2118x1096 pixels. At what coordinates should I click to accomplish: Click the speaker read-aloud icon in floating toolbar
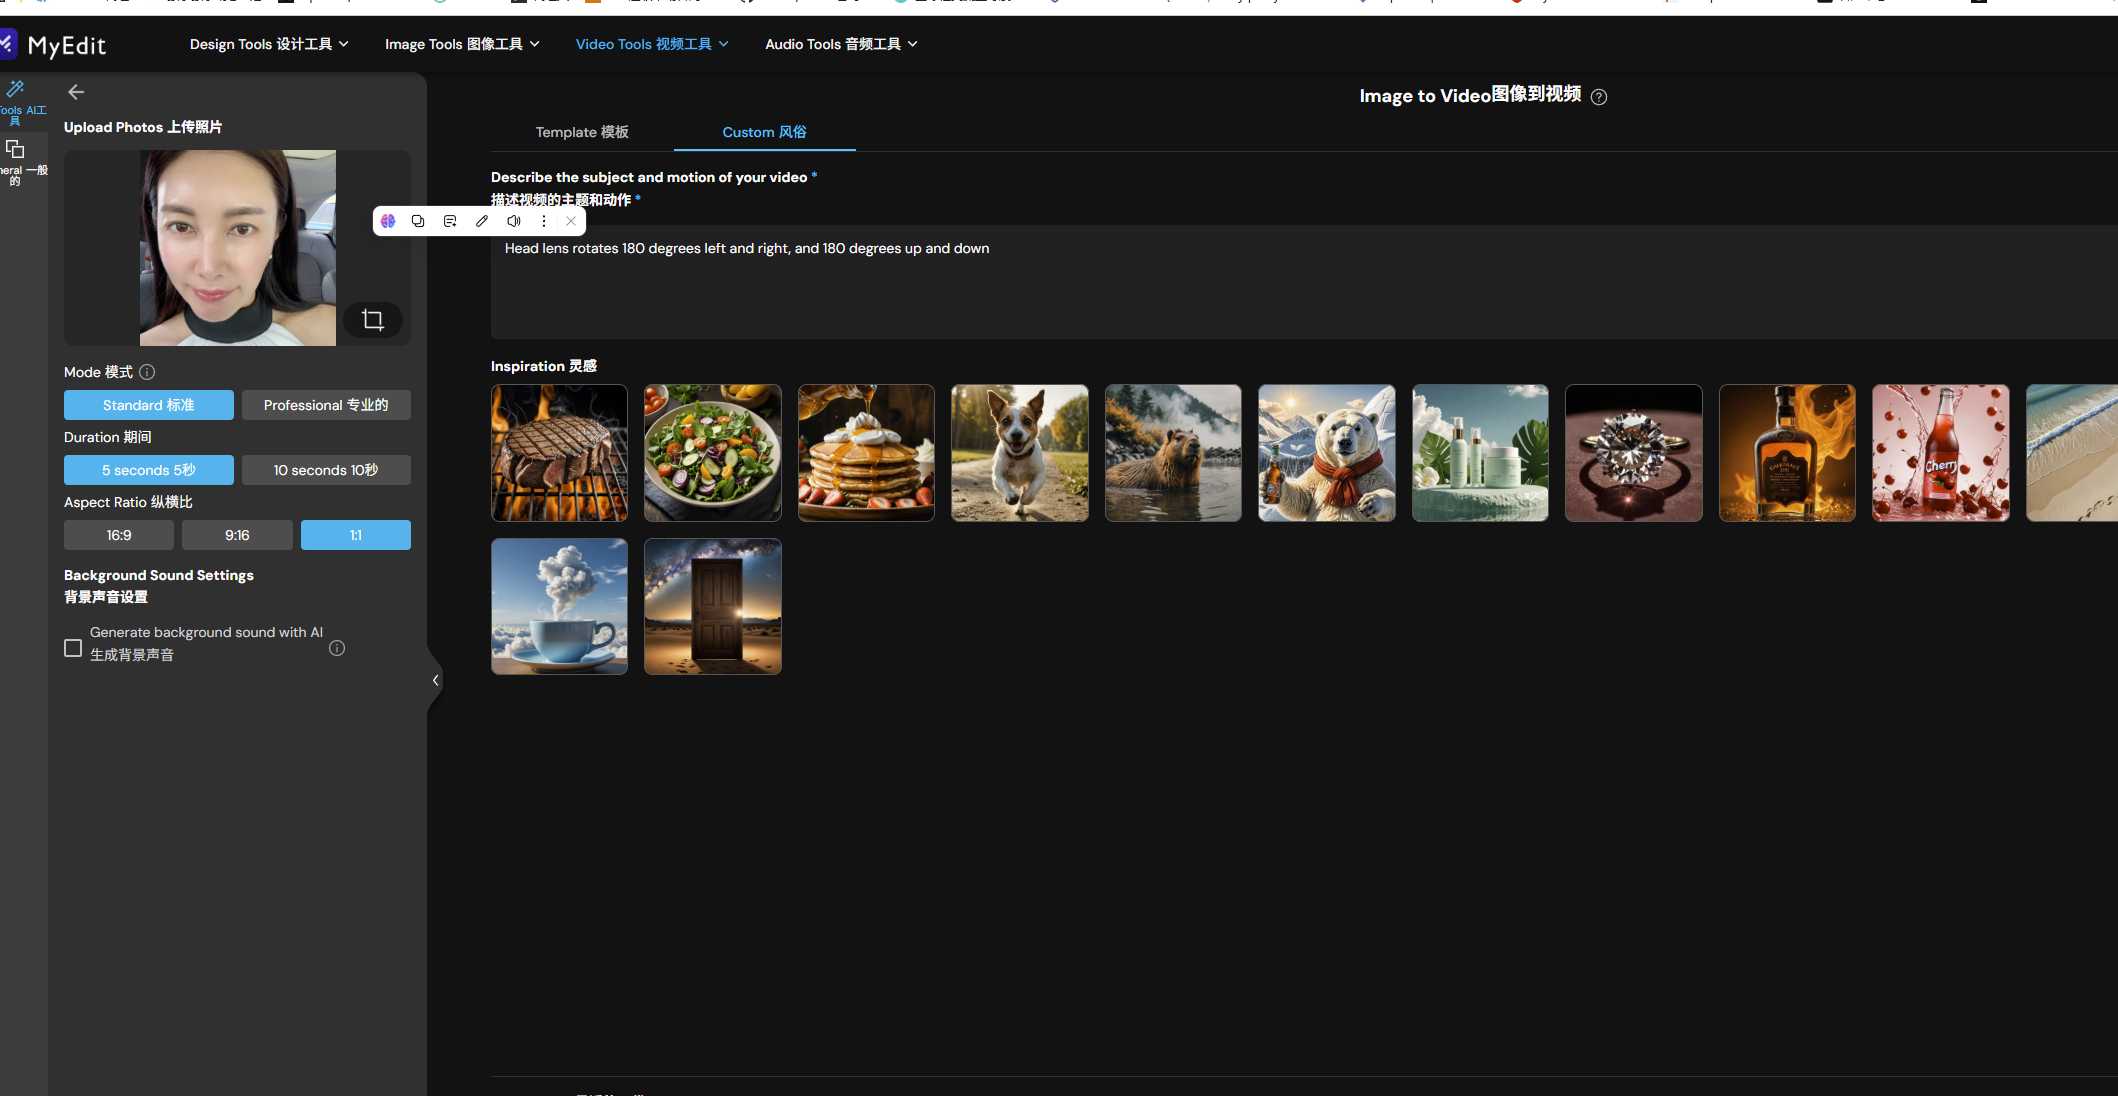click(513, 221)
